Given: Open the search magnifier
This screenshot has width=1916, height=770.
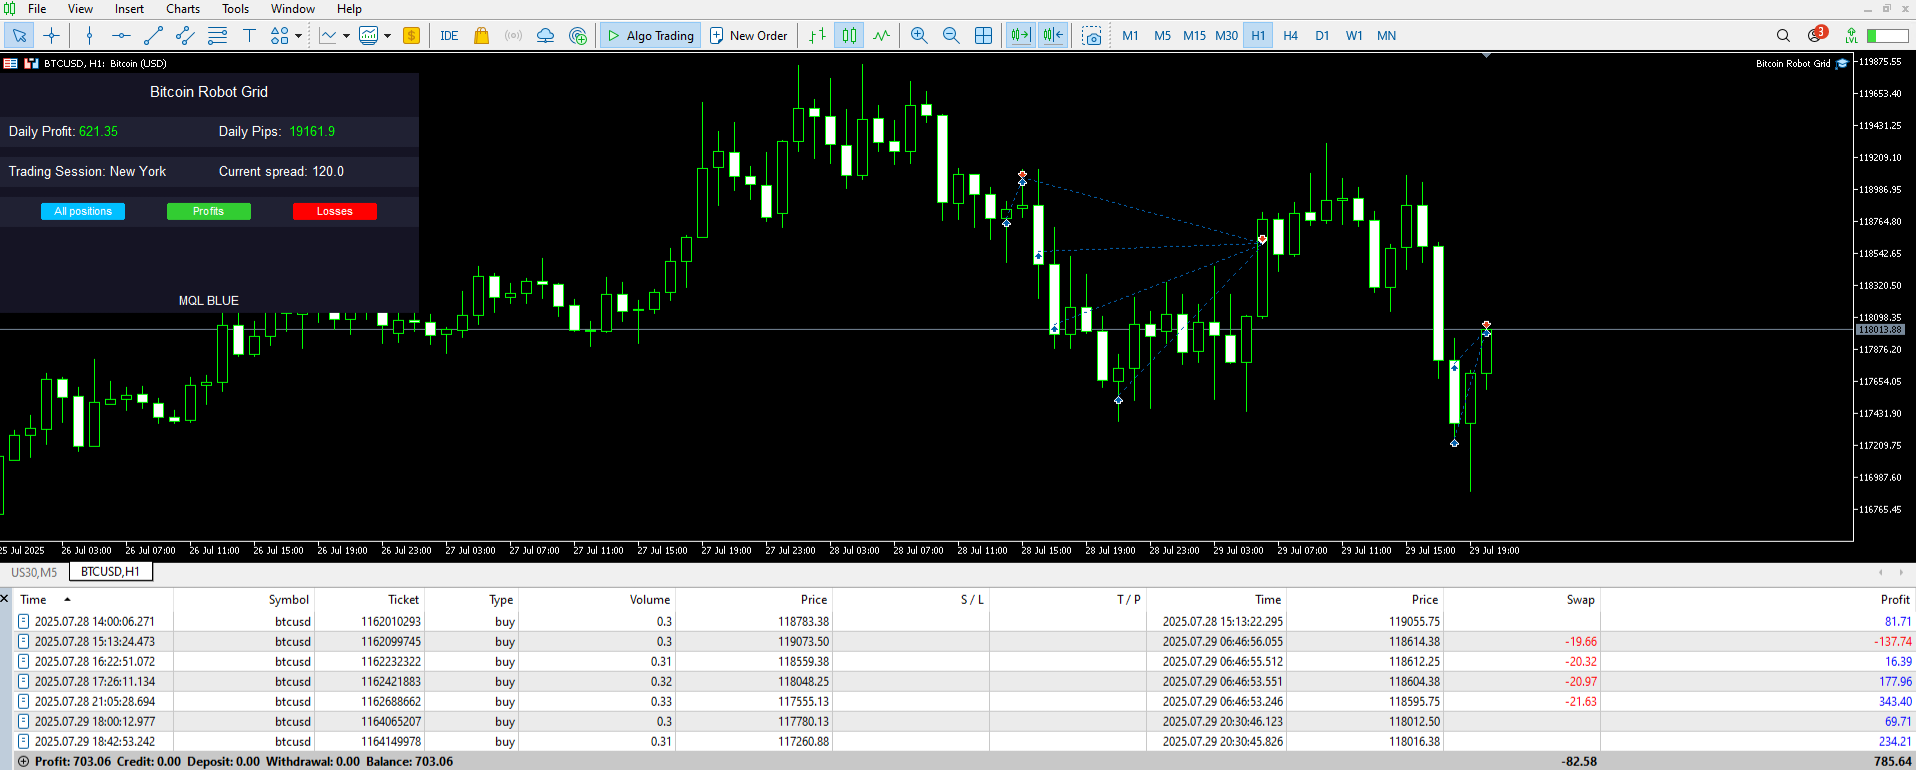Looking at the screenshot, I should (x=1783, y=36).
